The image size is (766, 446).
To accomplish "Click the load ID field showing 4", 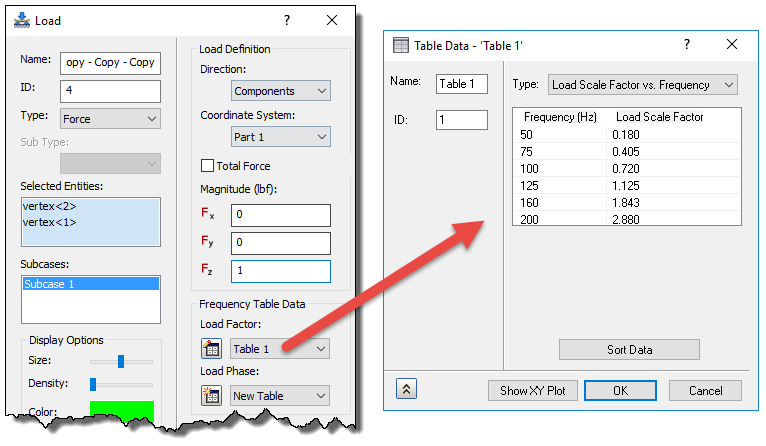I will point(110,91).
